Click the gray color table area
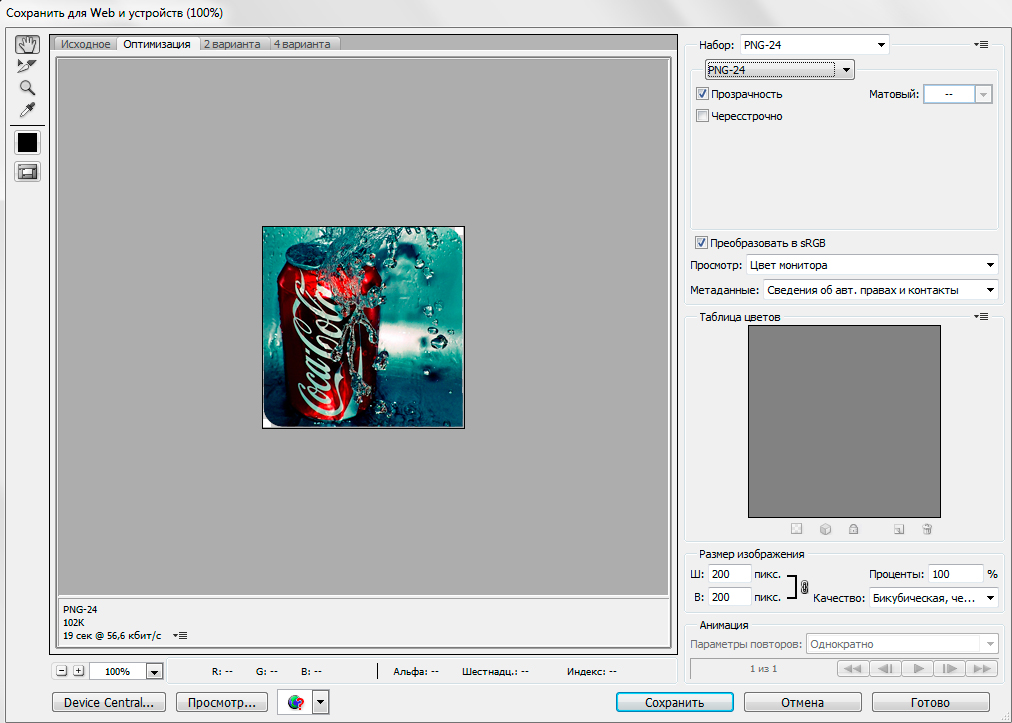 click(844, 422)
